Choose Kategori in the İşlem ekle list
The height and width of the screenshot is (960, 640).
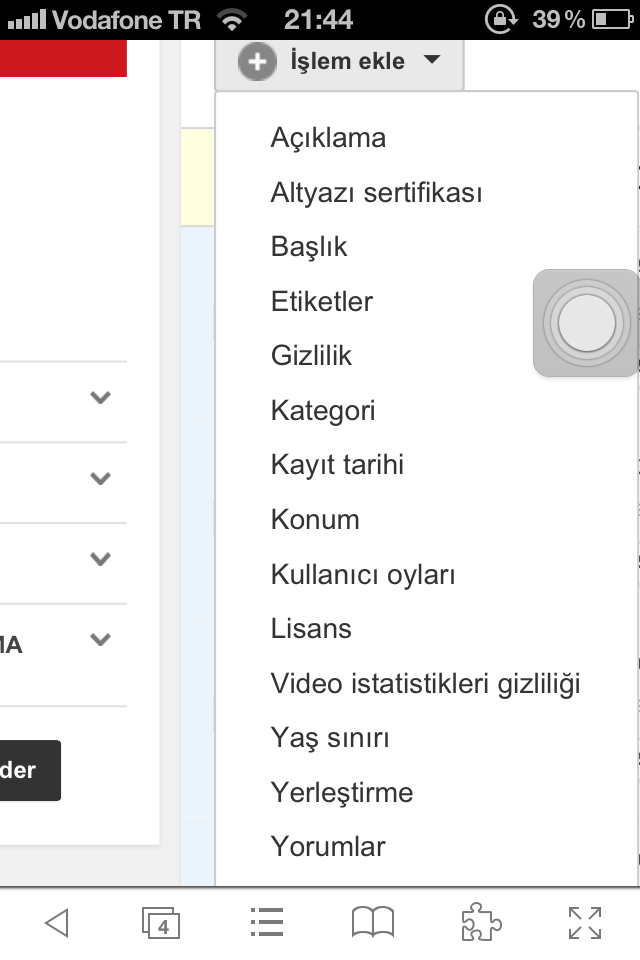(322, 410)
